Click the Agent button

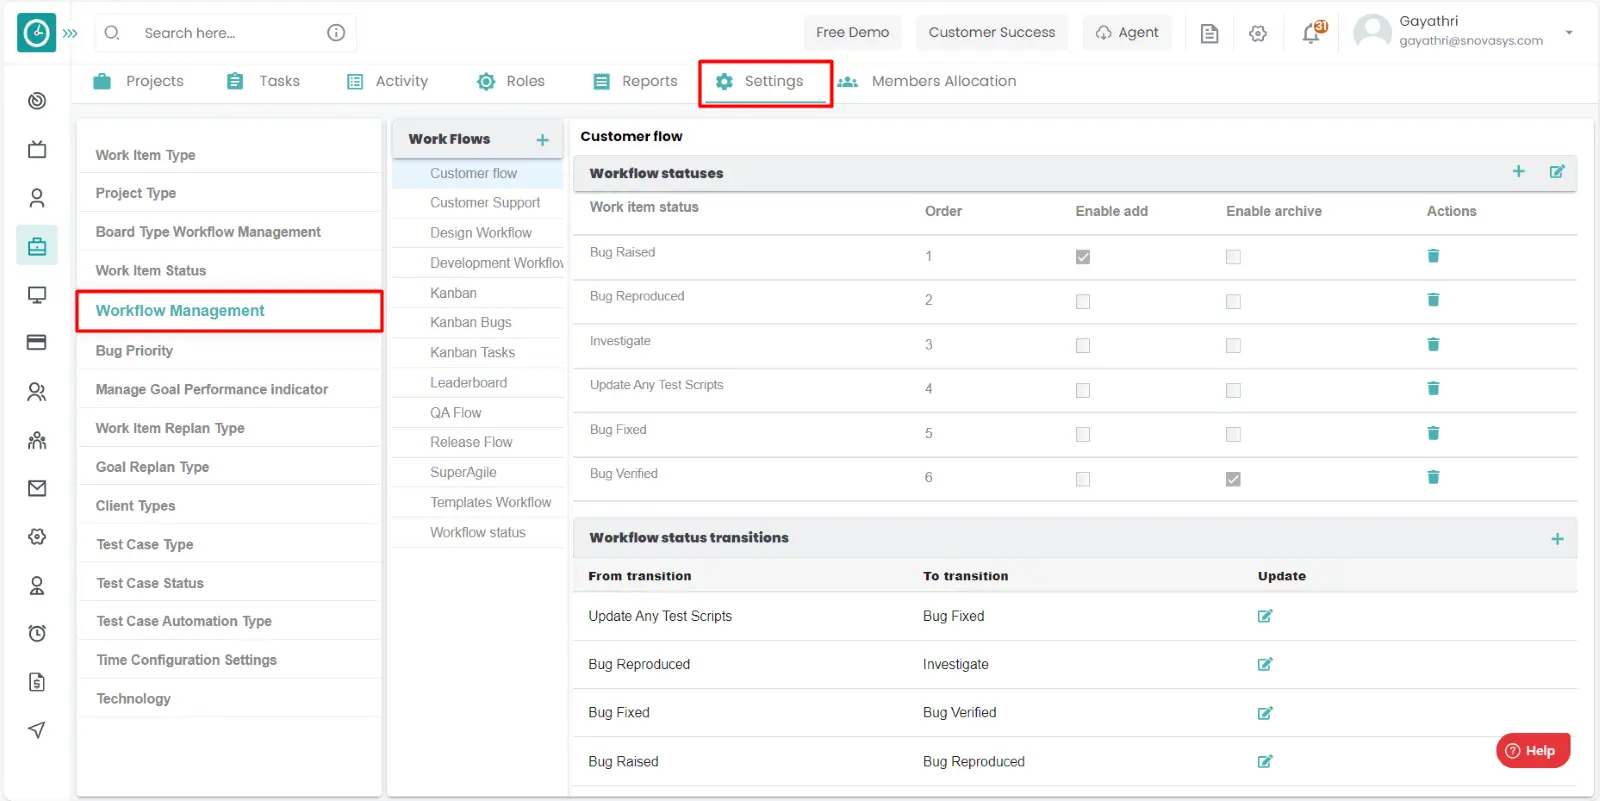(x=1127, y=32)
